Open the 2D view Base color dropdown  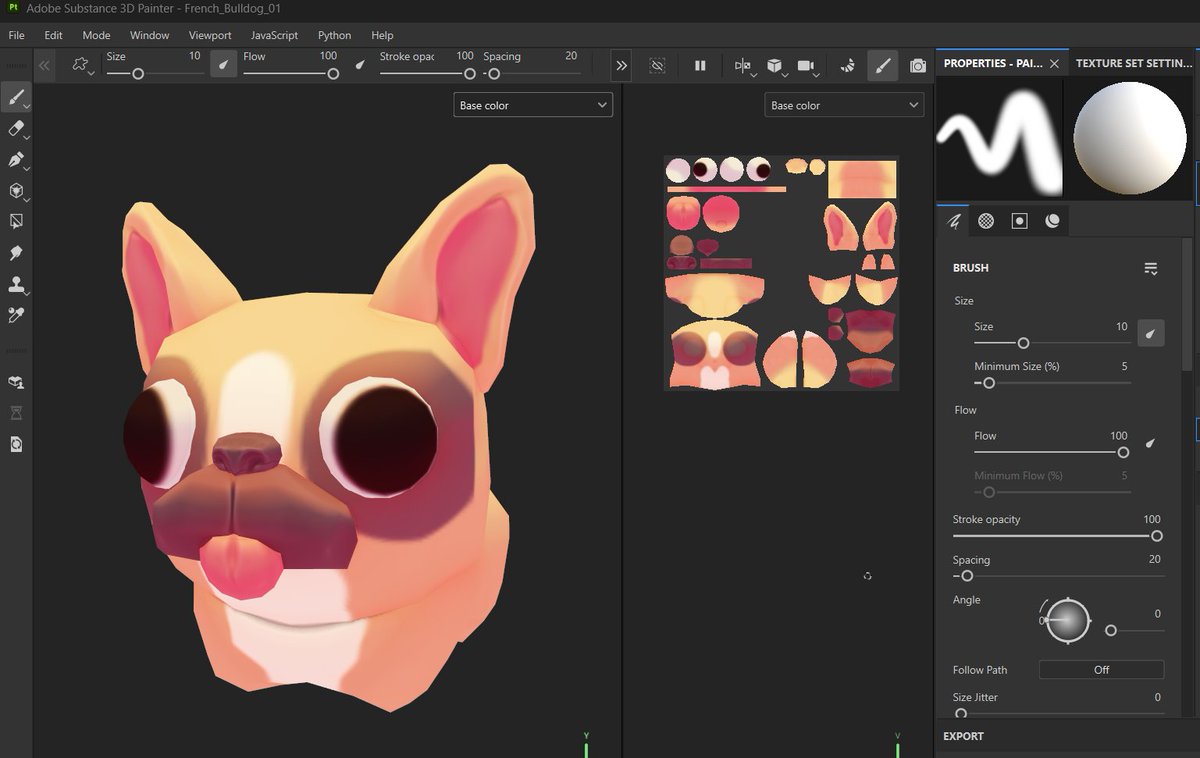click(x=844, y=104)
